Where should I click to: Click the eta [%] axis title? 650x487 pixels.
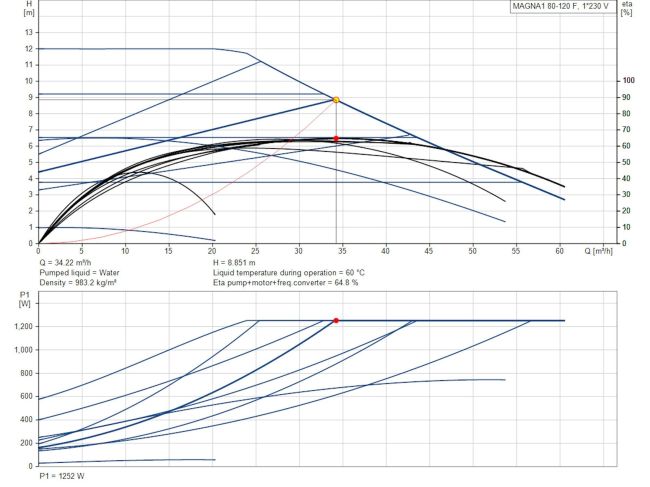627,9
